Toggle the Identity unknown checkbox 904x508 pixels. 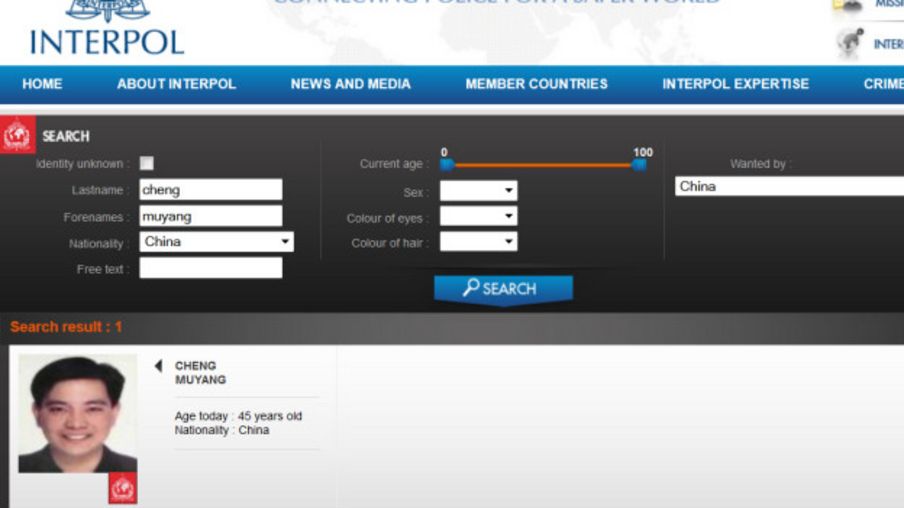click(146, 163)
